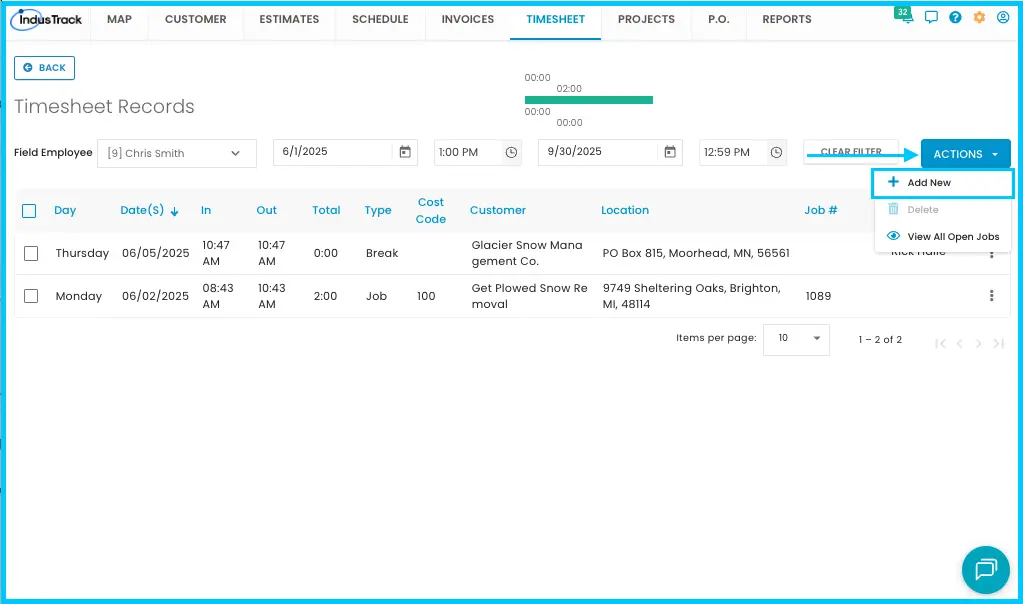The height and width of the screenshot is (604, 1023).
Task: Select all timesheet records checkbox
Action: pyautogui.click(x=29, y=211)
